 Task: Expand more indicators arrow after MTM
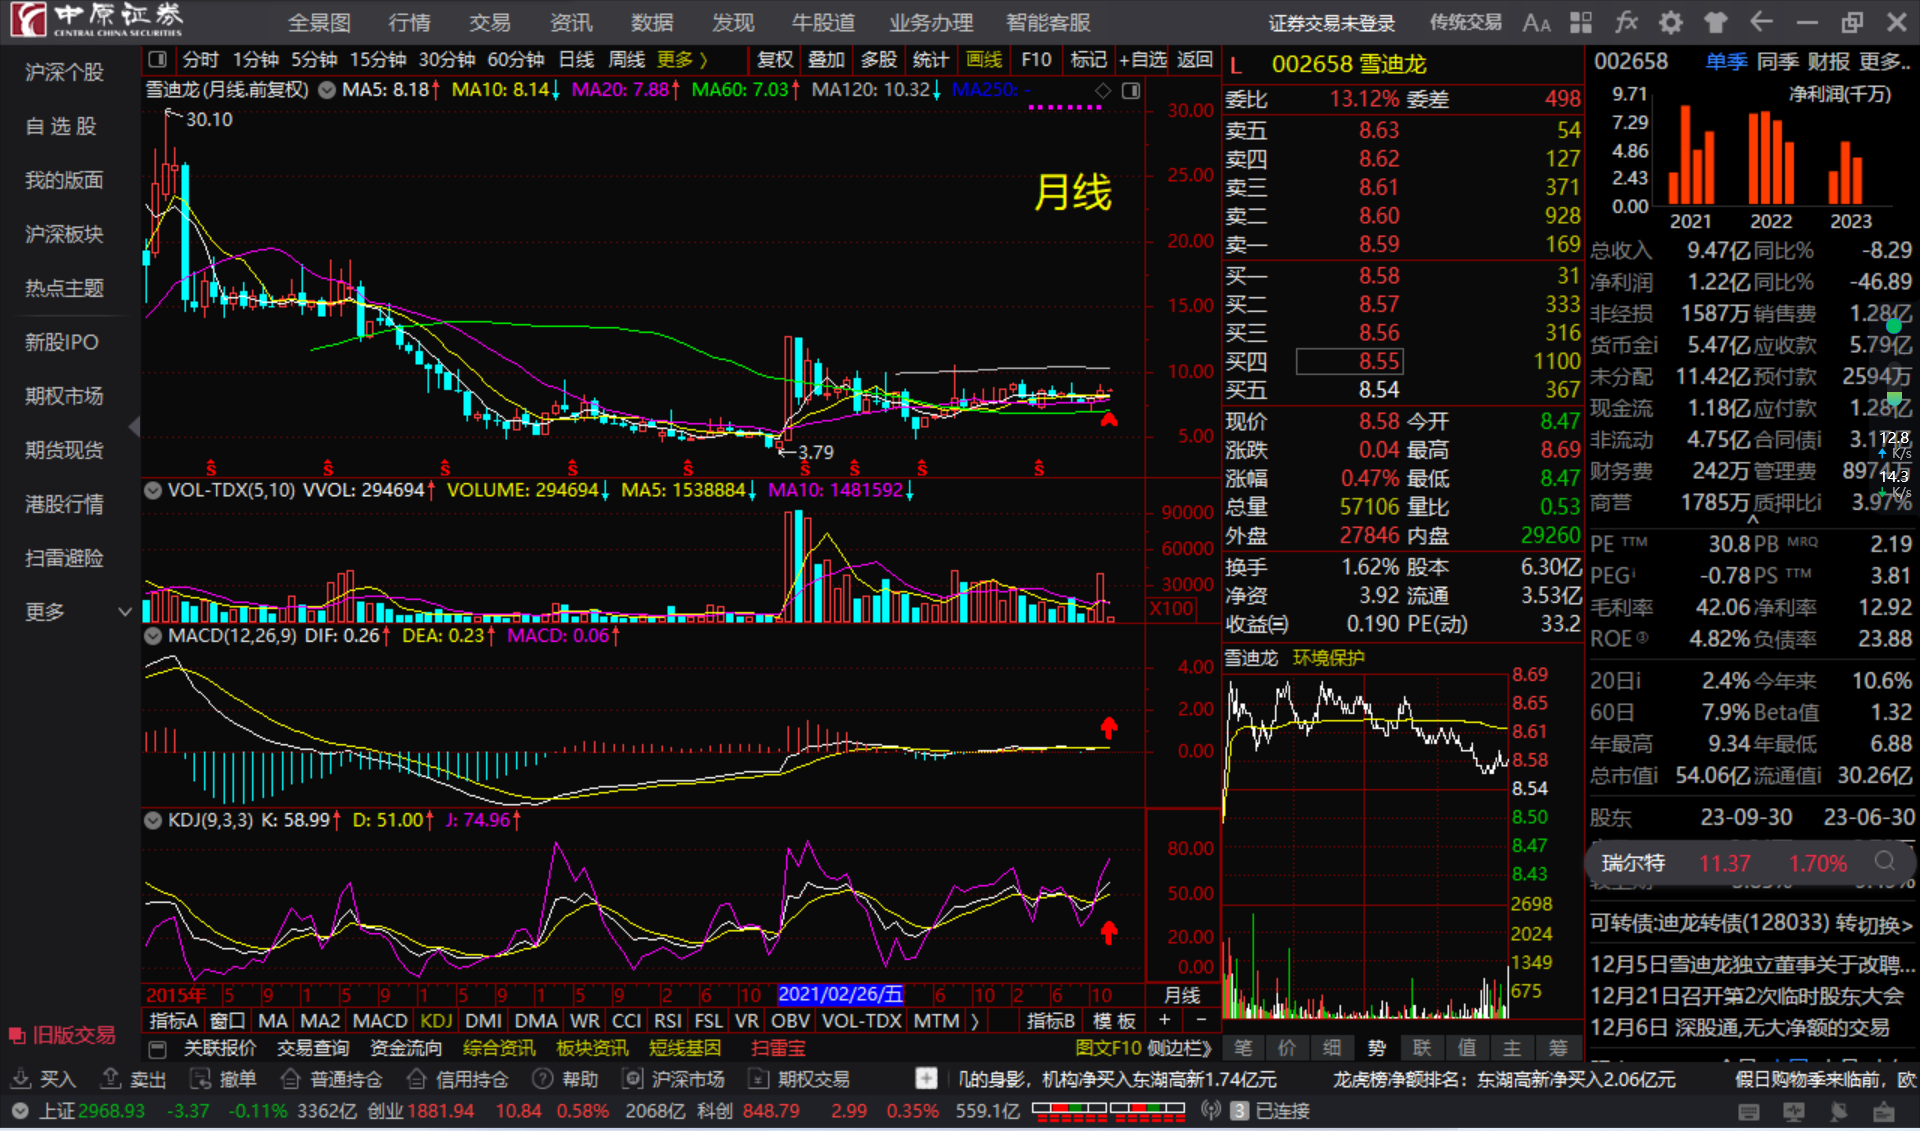pyautogui.click(x=974, y=1021)
